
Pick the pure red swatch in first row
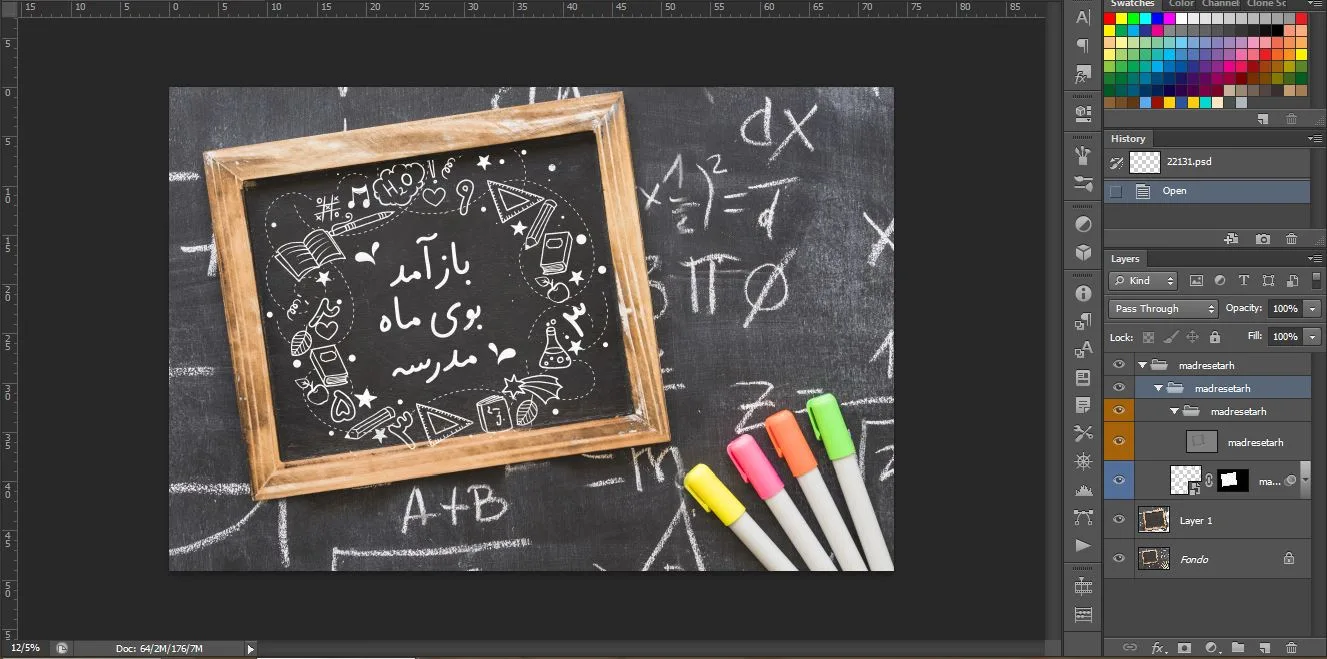(1110, 18)
